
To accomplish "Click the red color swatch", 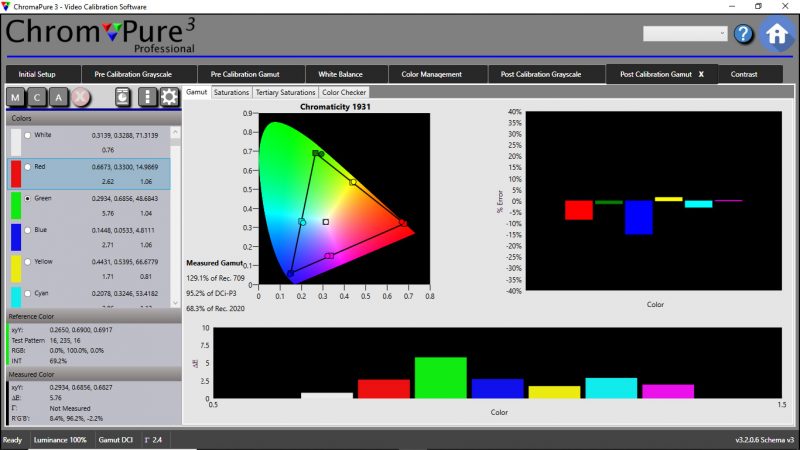I will coord(15,174).
